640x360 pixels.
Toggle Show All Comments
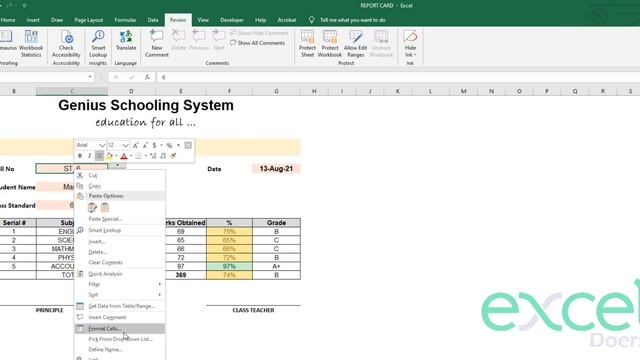point(258,42)
